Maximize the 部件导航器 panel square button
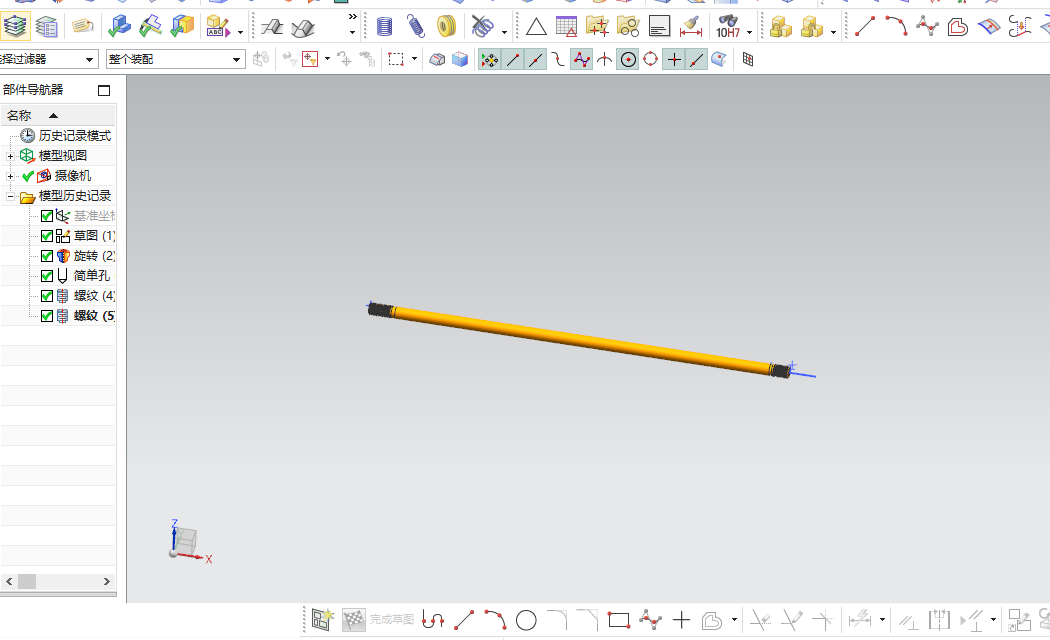The width and height of the screenshot is (1050, 640). (104, 90)
